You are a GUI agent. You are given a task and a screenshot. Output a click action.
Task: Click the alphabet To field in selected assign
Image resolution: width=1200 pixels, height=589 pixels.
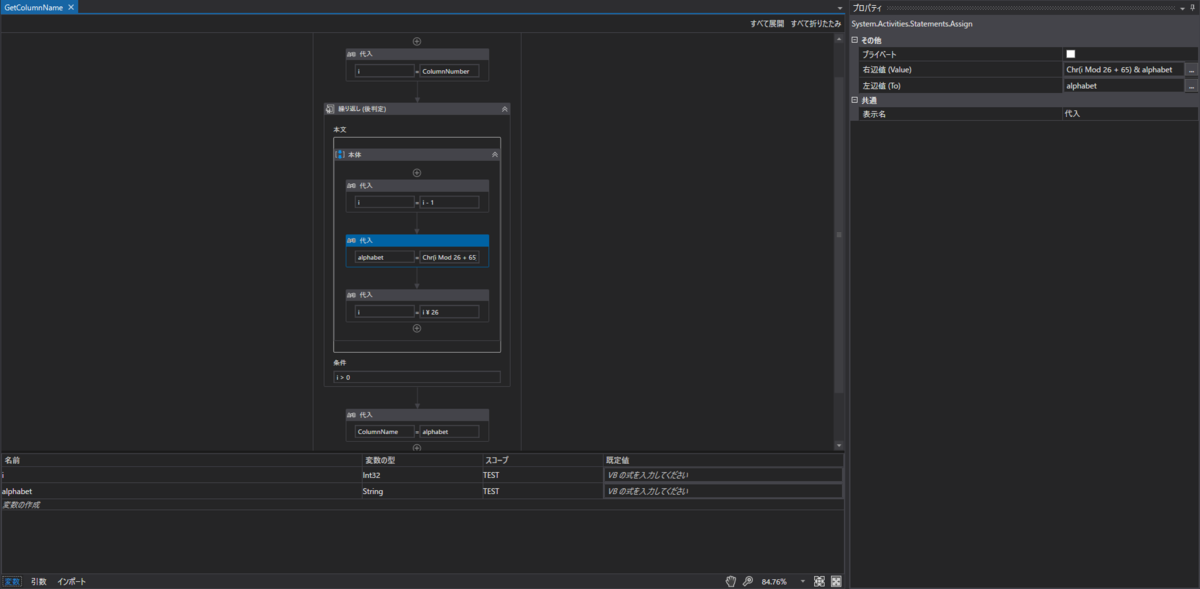pos(384,257)
